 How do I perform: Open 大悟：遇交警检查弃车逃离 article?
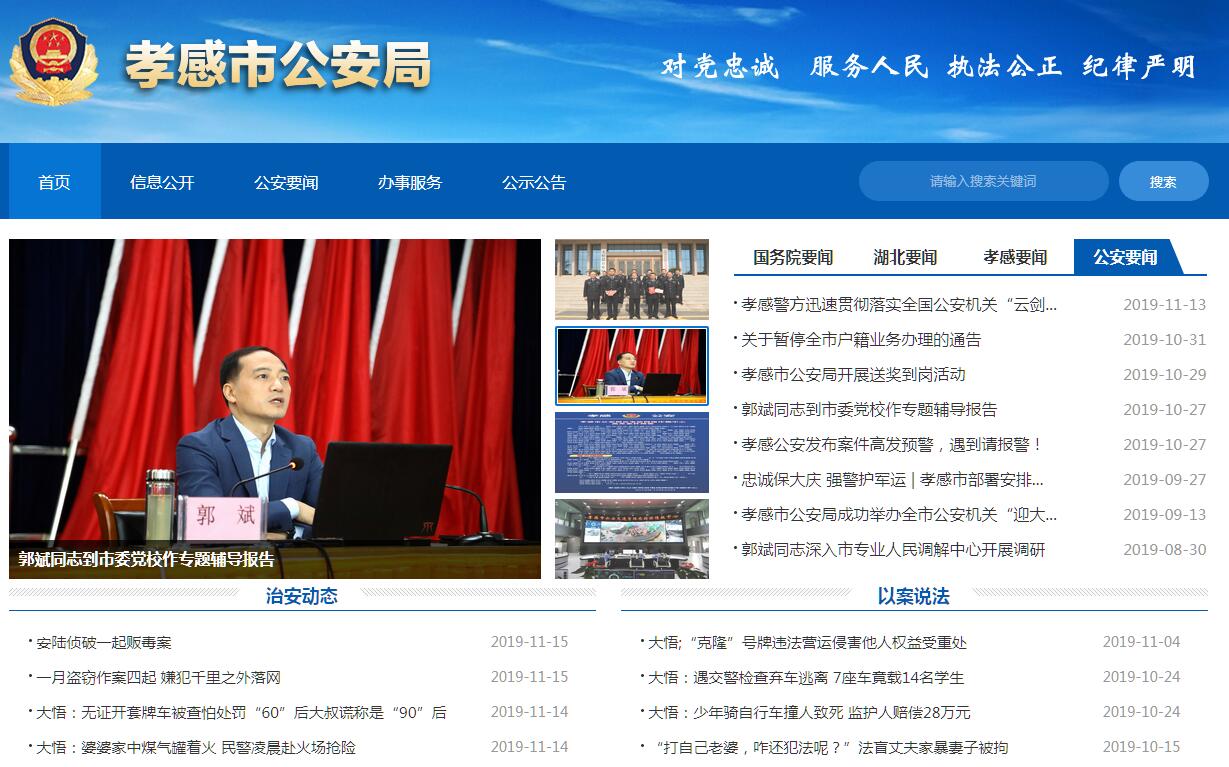pyautogui.click(x=806, y=677)
